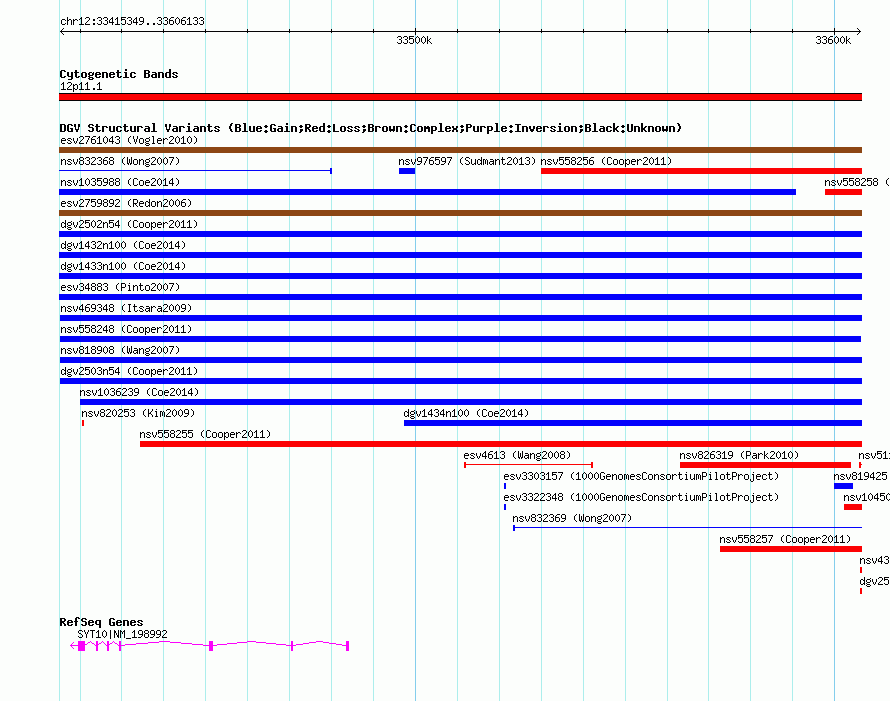Click the RefSeq Genes track title
Viewport: 890px width, 701px height.
point(101,622)
